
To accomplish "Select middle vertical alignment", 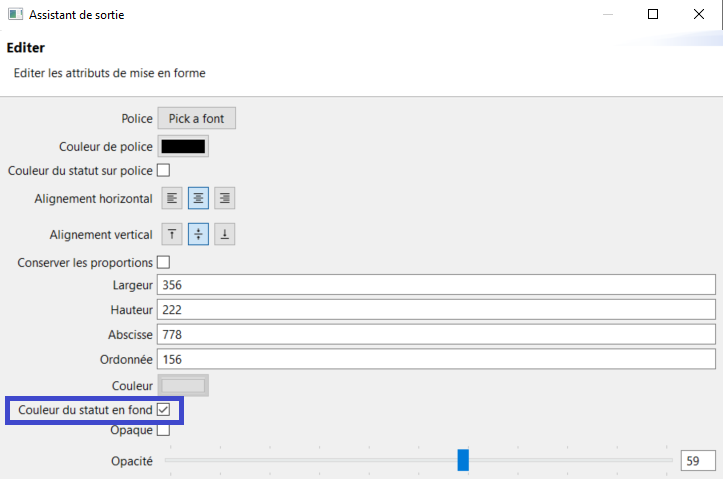I will pyautogui.click(x=199, y=235).
